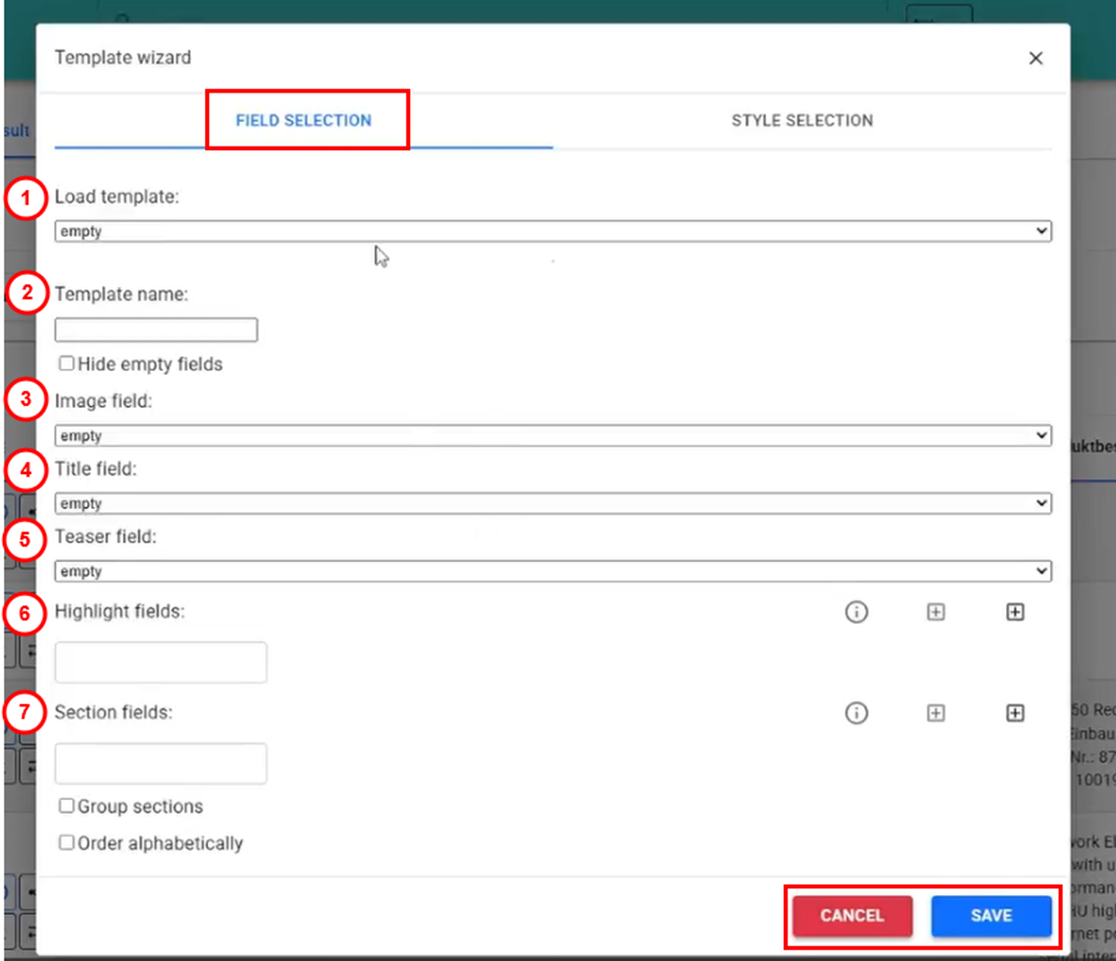Open the Title field dropdown

[x=552, y=504]
